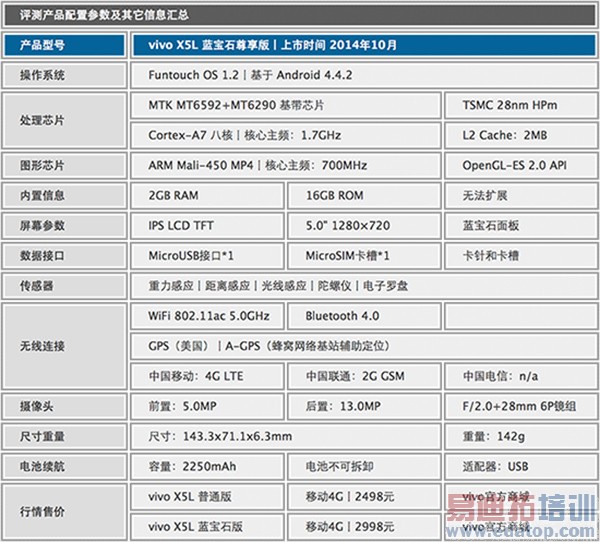This screenshot has height=542, width=600.
Task: Click the title 评测产品配置参数及其它信息汇总
Action: [104, 15]
